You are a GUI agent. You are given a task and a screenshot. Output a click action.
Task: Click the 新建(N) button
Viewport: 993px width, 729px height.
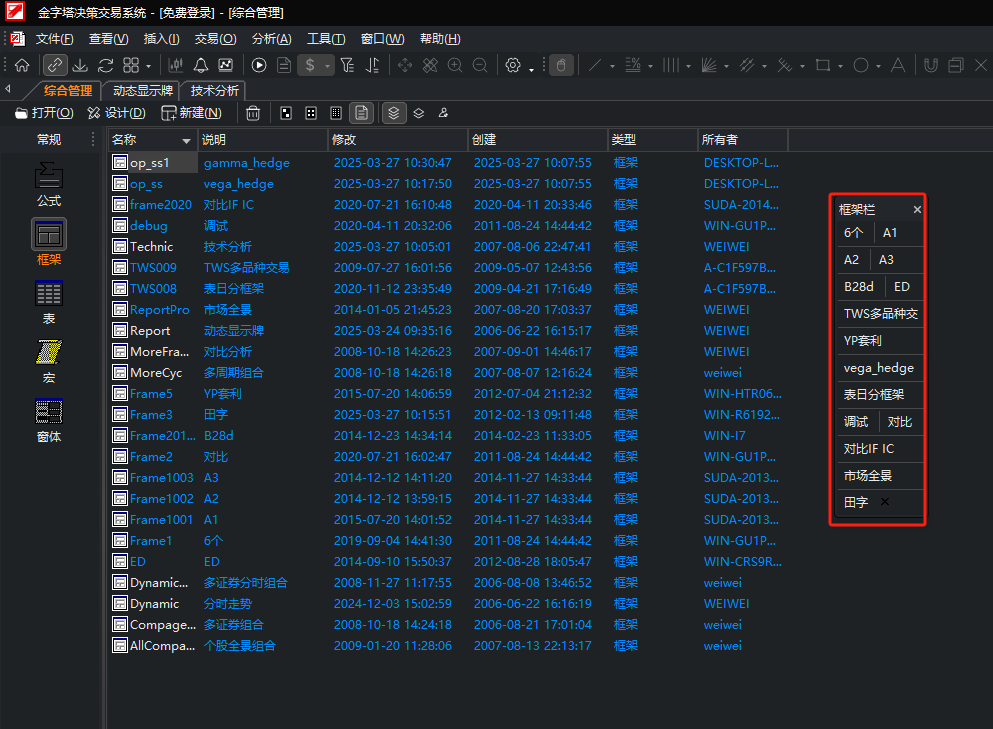point(191,113)
